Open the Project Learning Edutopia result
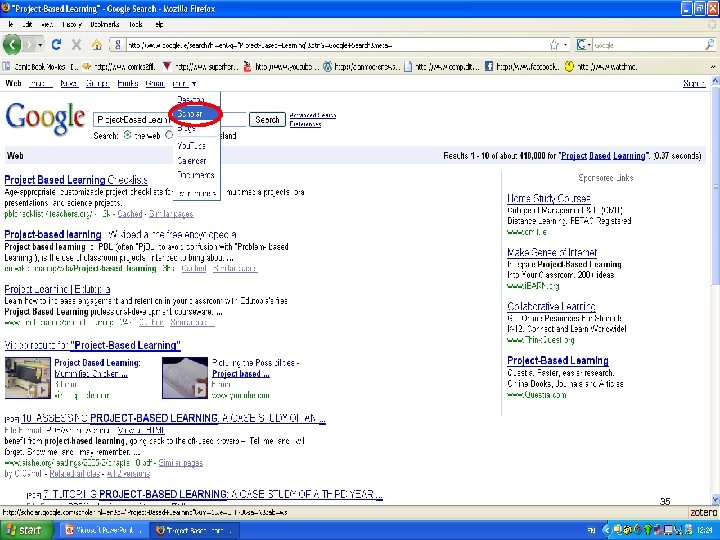720x540 pixels. click(x=57, y=289)
